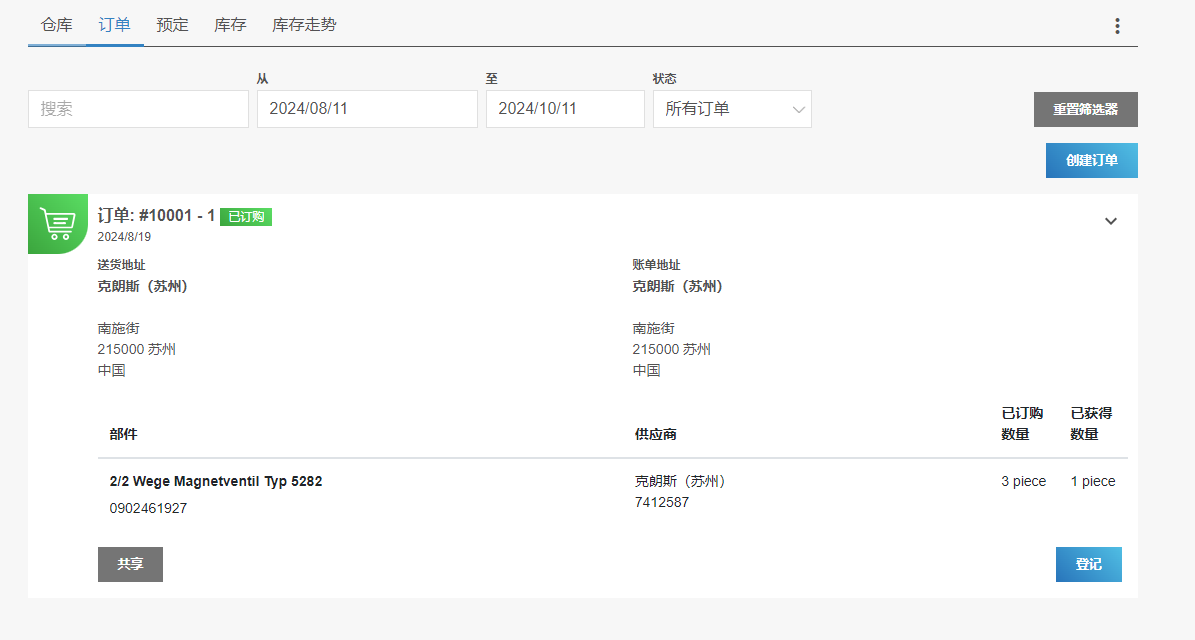Click the order title #10001 - 1
Image resolution: width=1195 pixels, height=640 pixels.
(x=156, y=216)
